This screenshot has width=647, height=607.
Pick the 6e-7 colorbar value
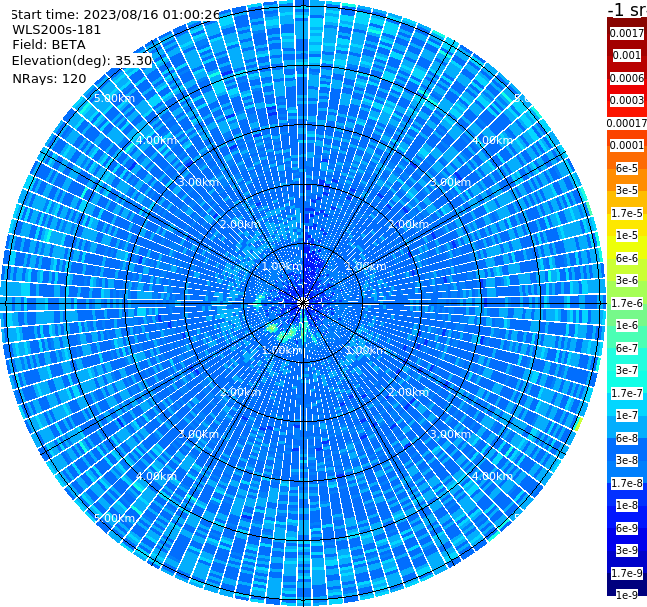pyautogui.click(x=627, y=348)
